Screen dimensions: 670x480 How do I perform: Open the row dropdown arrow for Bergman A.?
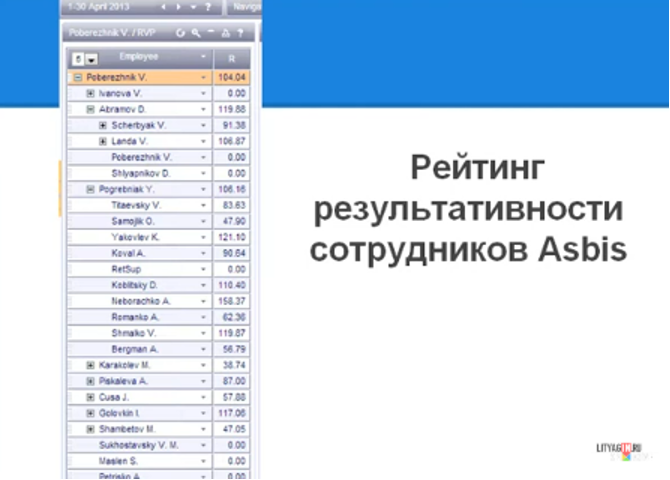203,349
